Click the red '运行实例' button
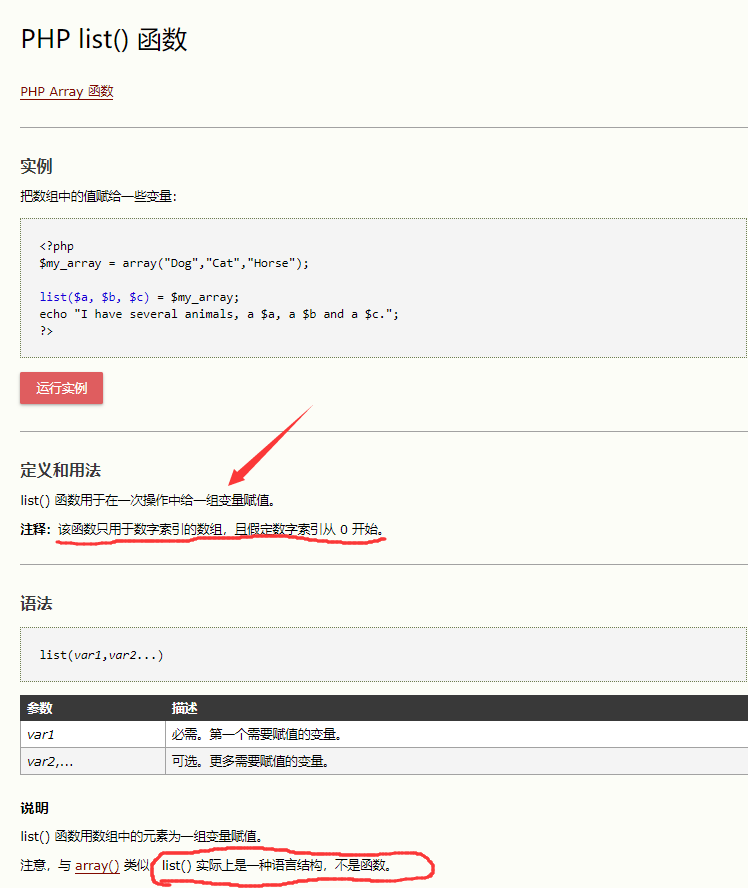Viewport: 748px width, 888px height. (x=61, y=388)
